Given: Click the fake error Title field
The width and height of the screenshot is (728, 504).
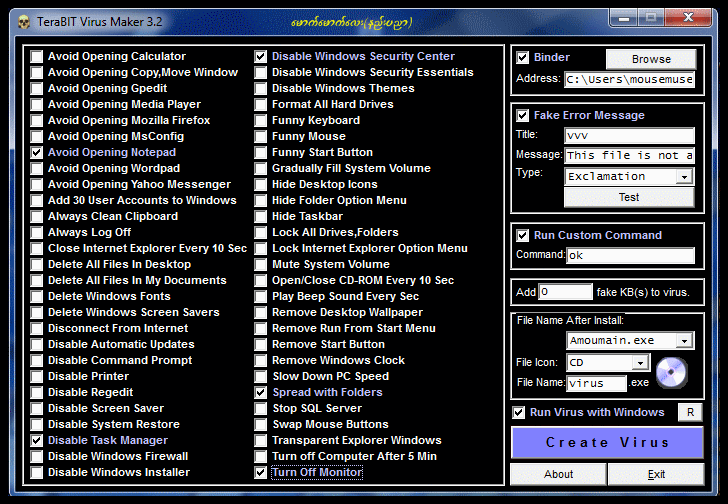Looking at the screenshot, I should 630,136.
